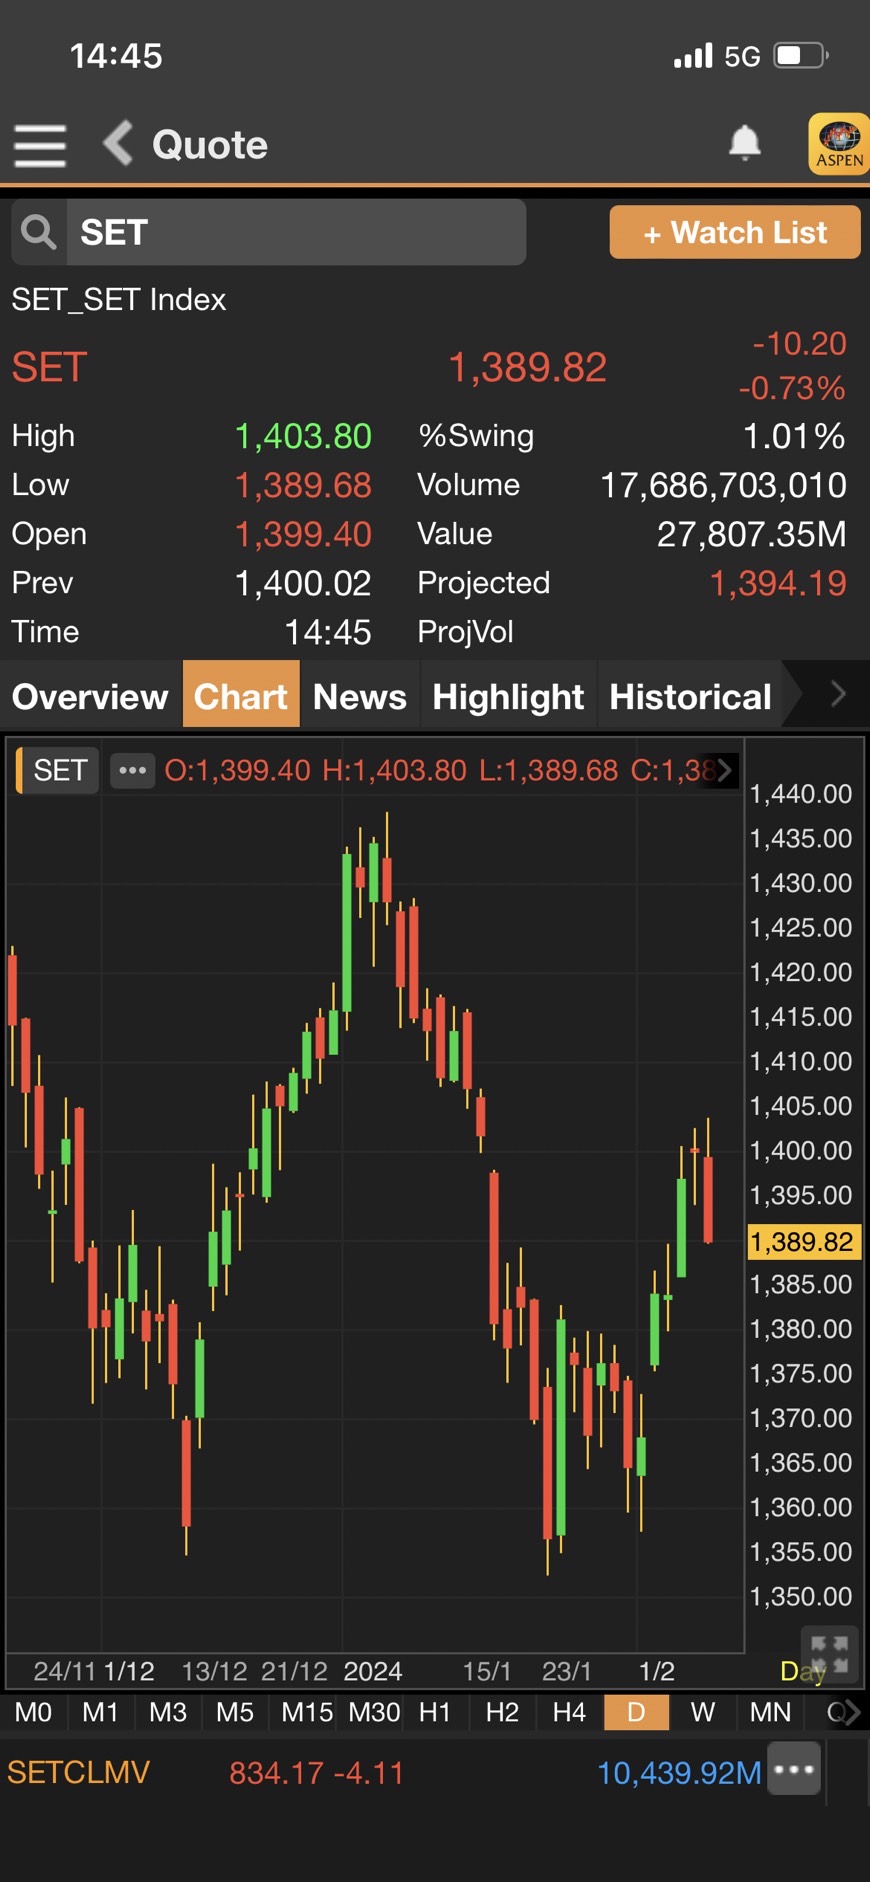The image size is (870, 1882).
Task: Open the notifications bell
Action: point(744,144)
